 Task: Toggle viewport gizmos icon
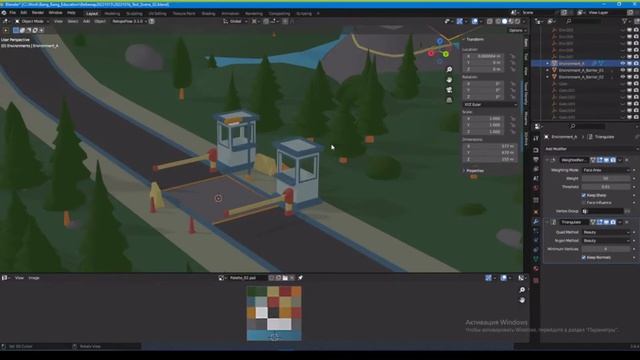[x=460, y=21]
